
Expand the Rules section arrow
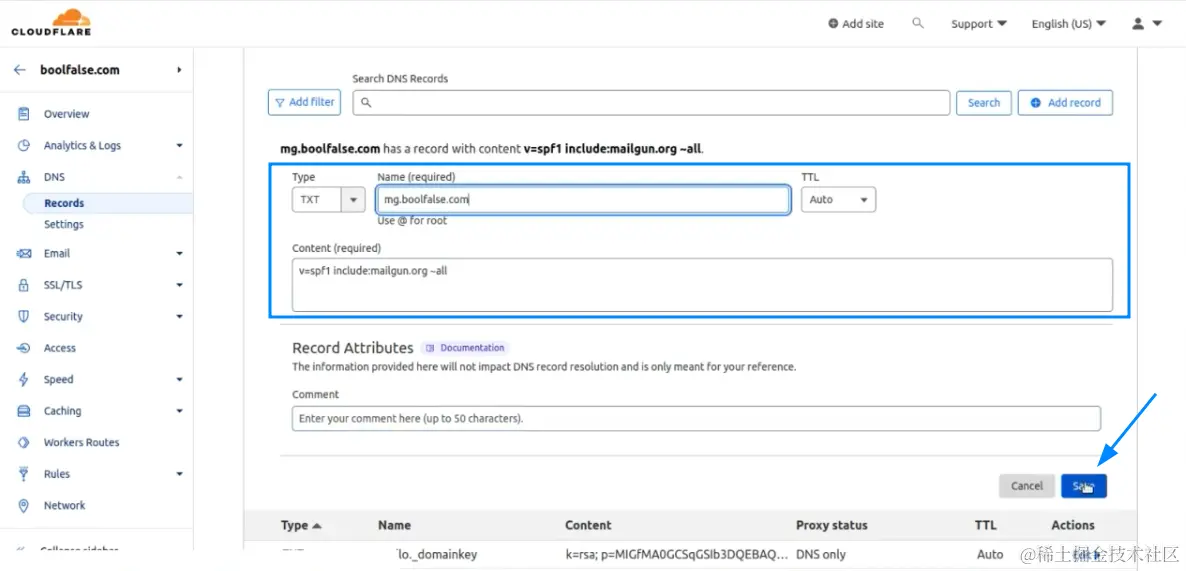[x=179, y=474]
